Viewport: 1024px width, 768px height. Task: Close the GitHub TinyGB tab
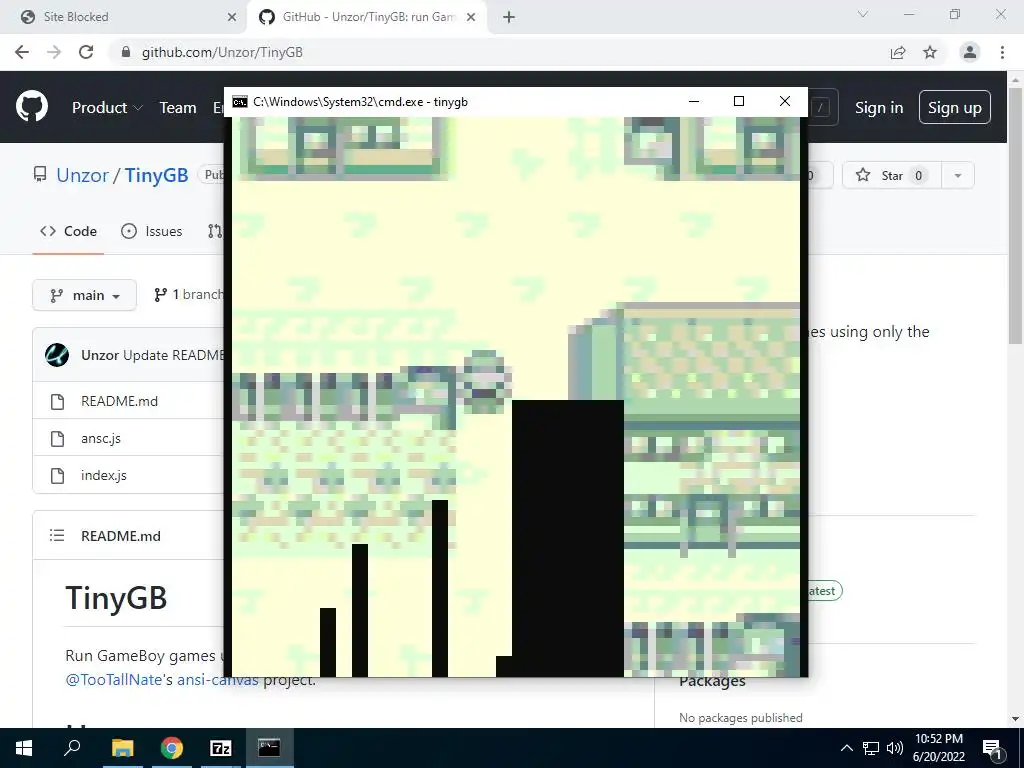point(471,17)
